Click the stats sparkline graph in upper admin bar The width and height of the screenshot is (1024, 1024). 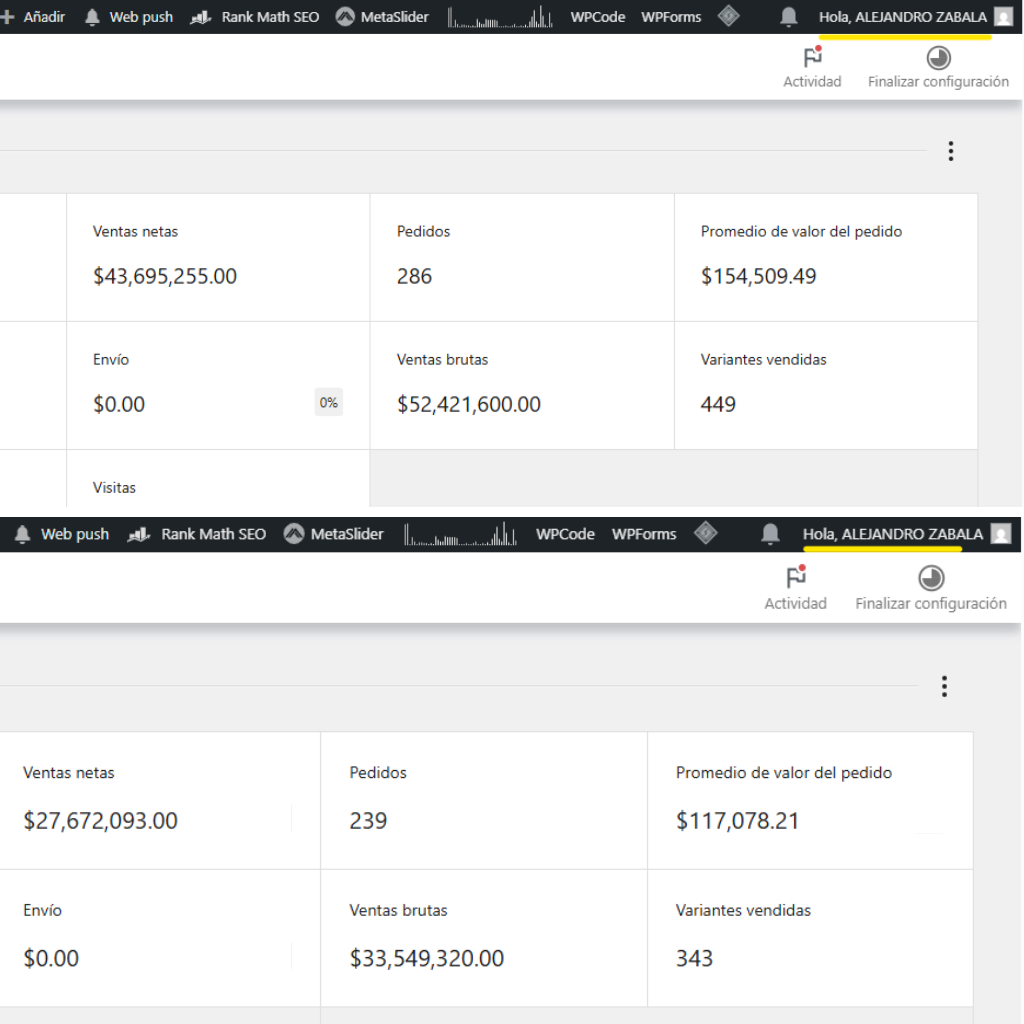click(x=500, y=17)
